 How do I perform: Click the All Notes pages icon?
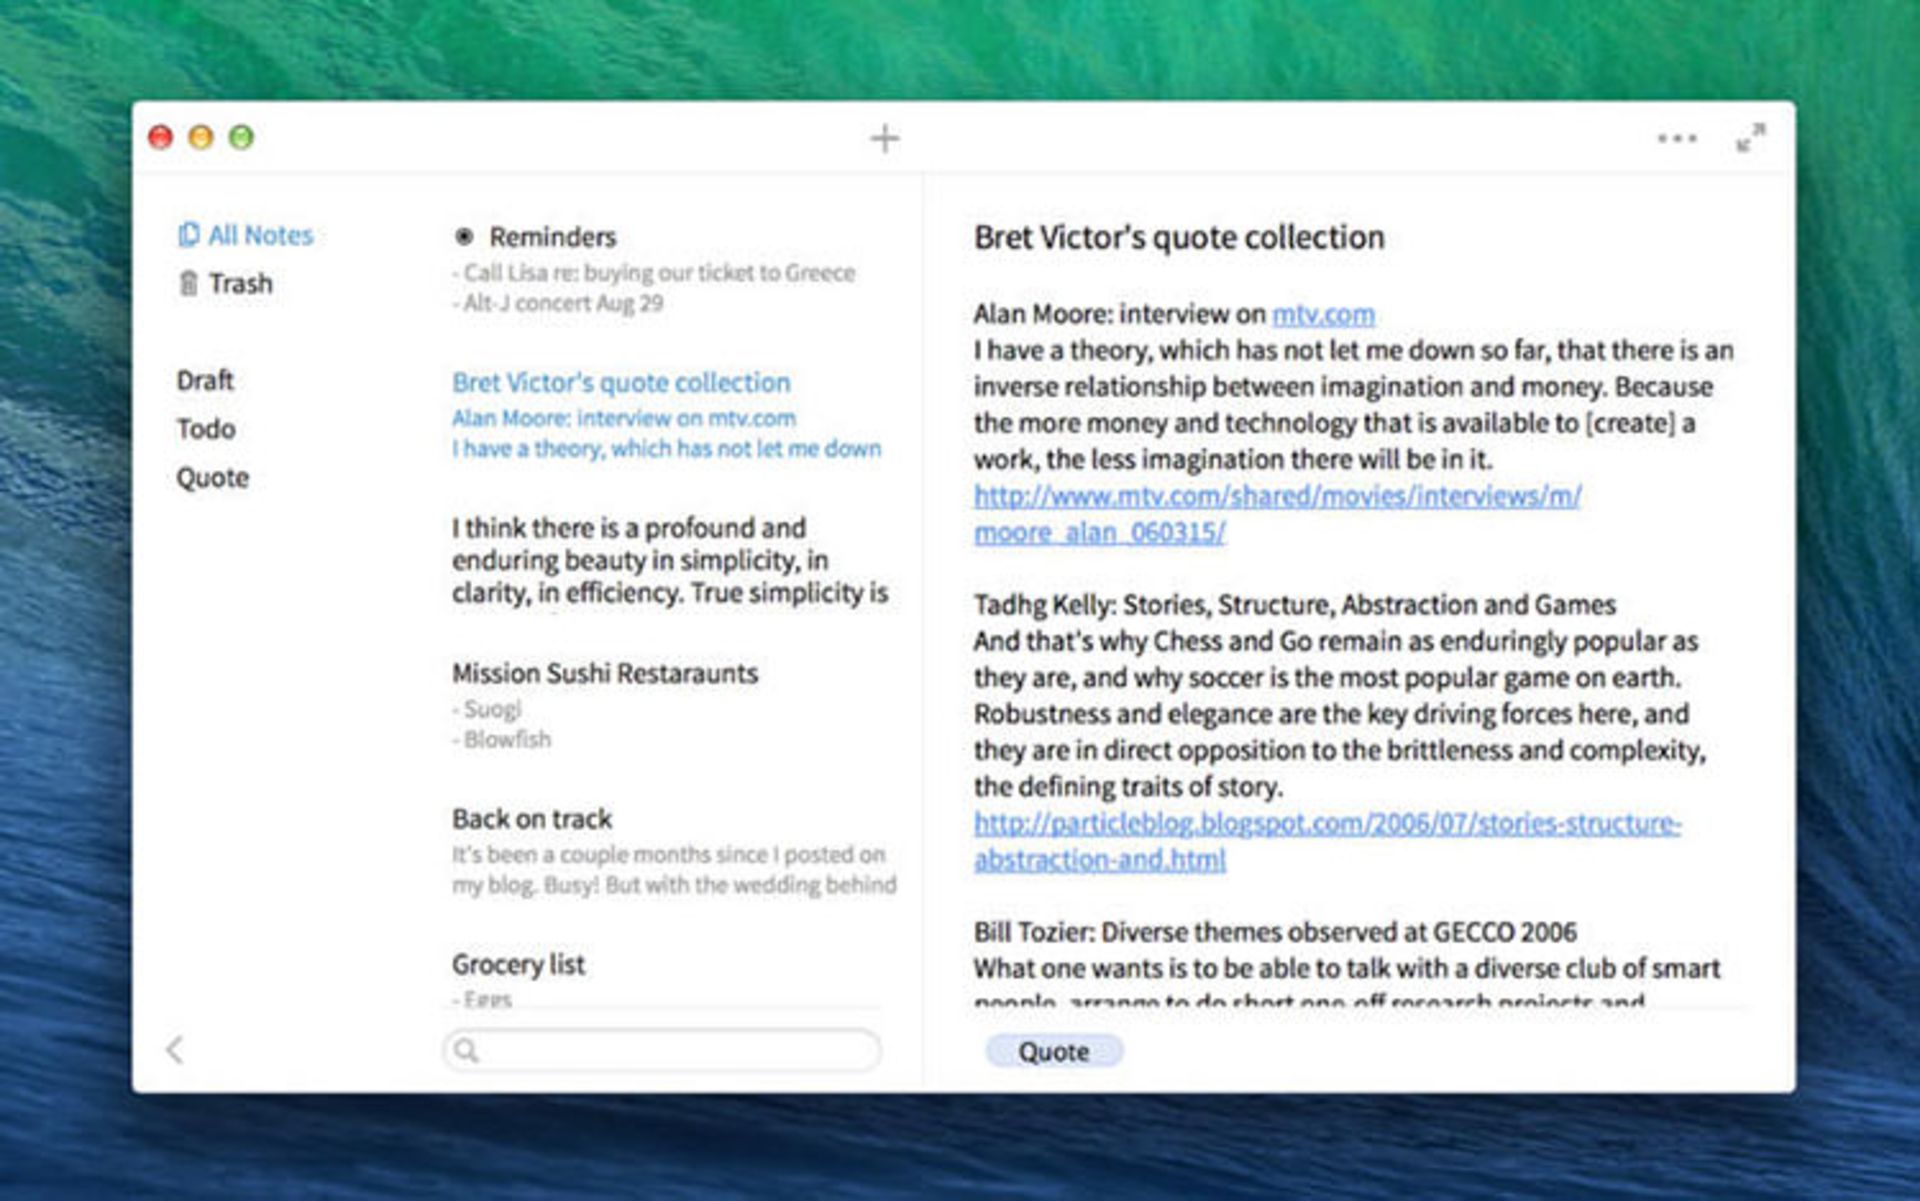coord(188,235)
